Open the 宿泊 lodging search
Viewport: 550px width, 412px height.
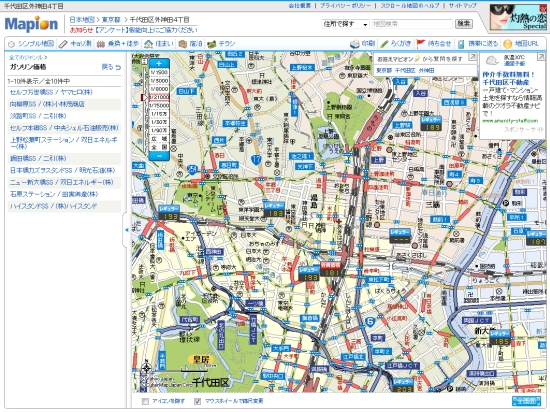point(190,44)
